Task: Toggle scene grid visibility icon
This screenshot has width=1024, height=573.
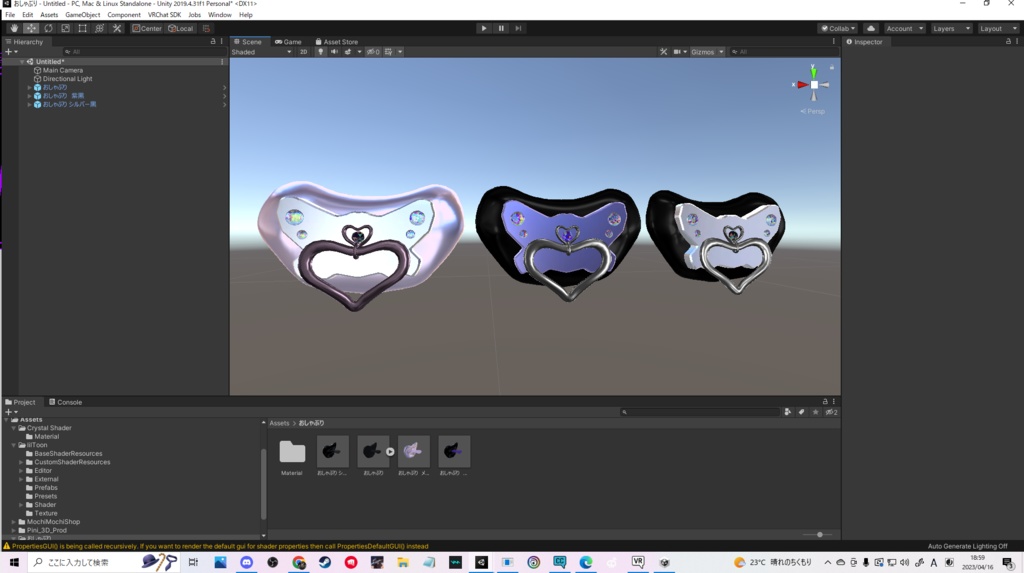Action: (388, 52)
